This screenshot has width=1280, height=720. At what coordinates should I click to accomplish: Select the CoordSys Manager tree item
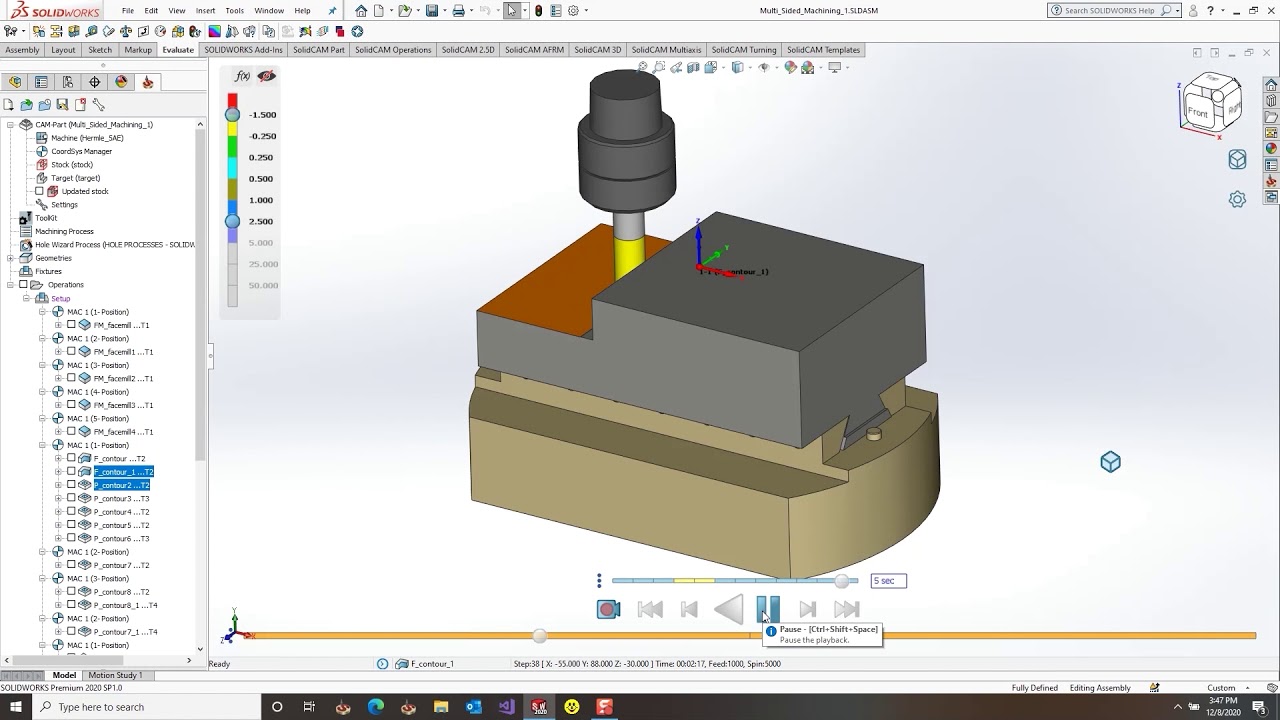(x=81, y=151)
